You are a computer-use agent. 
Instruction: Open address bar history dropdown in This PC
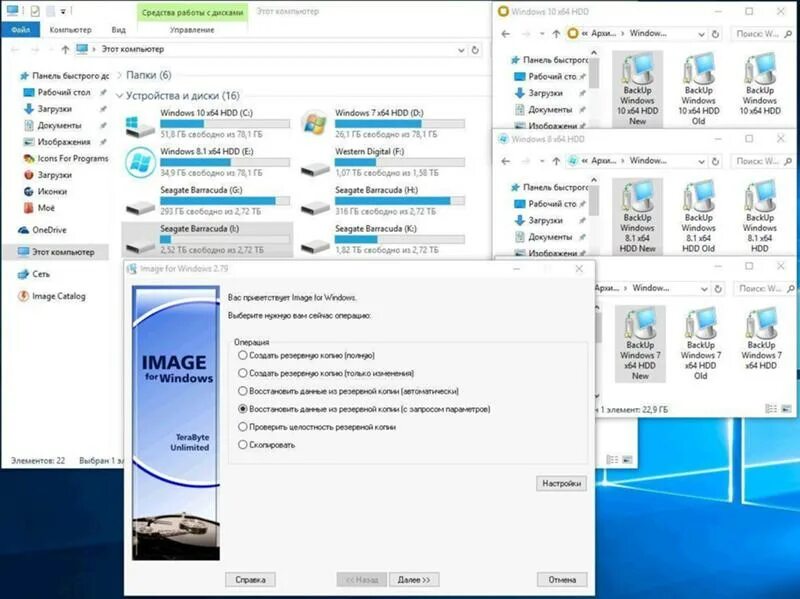(461, 50)
